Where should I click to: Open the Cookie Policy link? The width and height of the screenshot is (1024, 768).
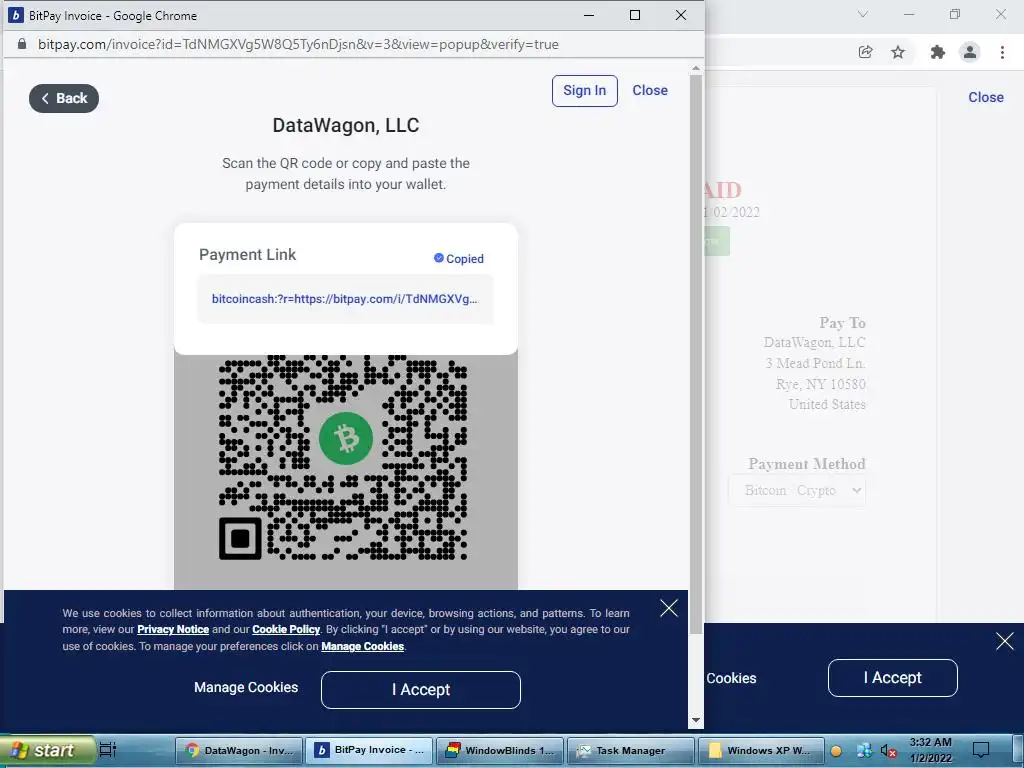click(x=286, y=630)
